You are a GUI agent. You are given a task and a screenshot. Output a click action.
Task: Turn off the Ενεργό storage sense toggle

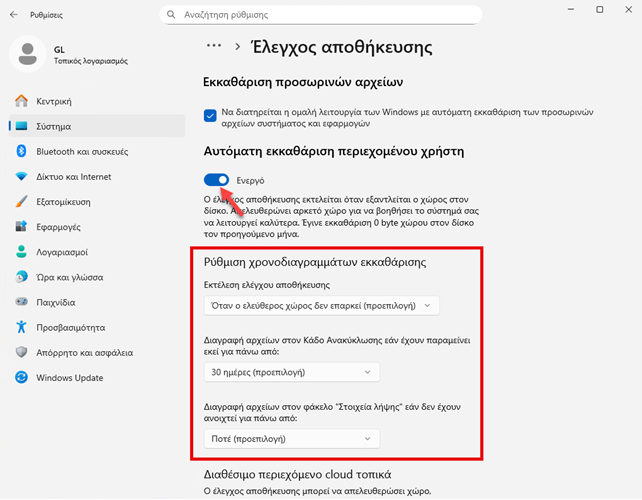216,180
